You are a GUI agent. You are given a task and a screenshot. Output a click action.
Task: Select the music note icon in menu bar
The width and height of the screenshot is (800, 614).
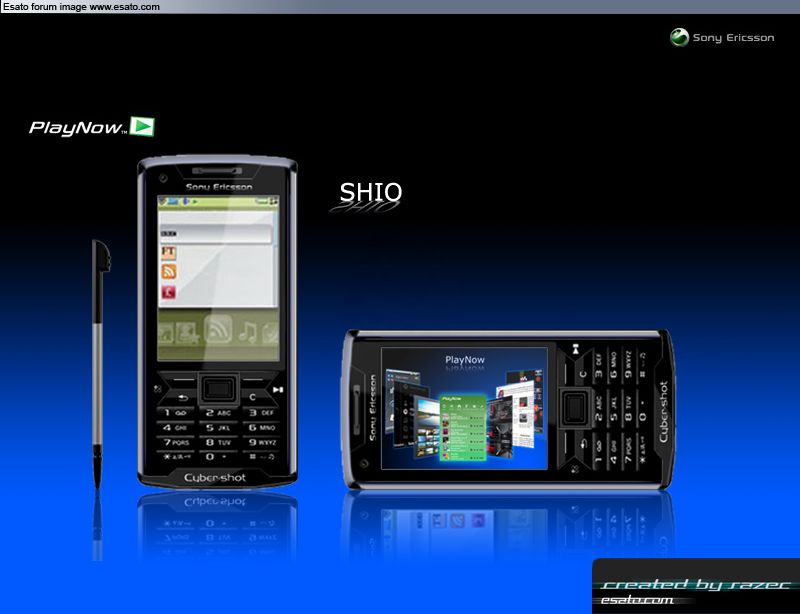point(246,331)
